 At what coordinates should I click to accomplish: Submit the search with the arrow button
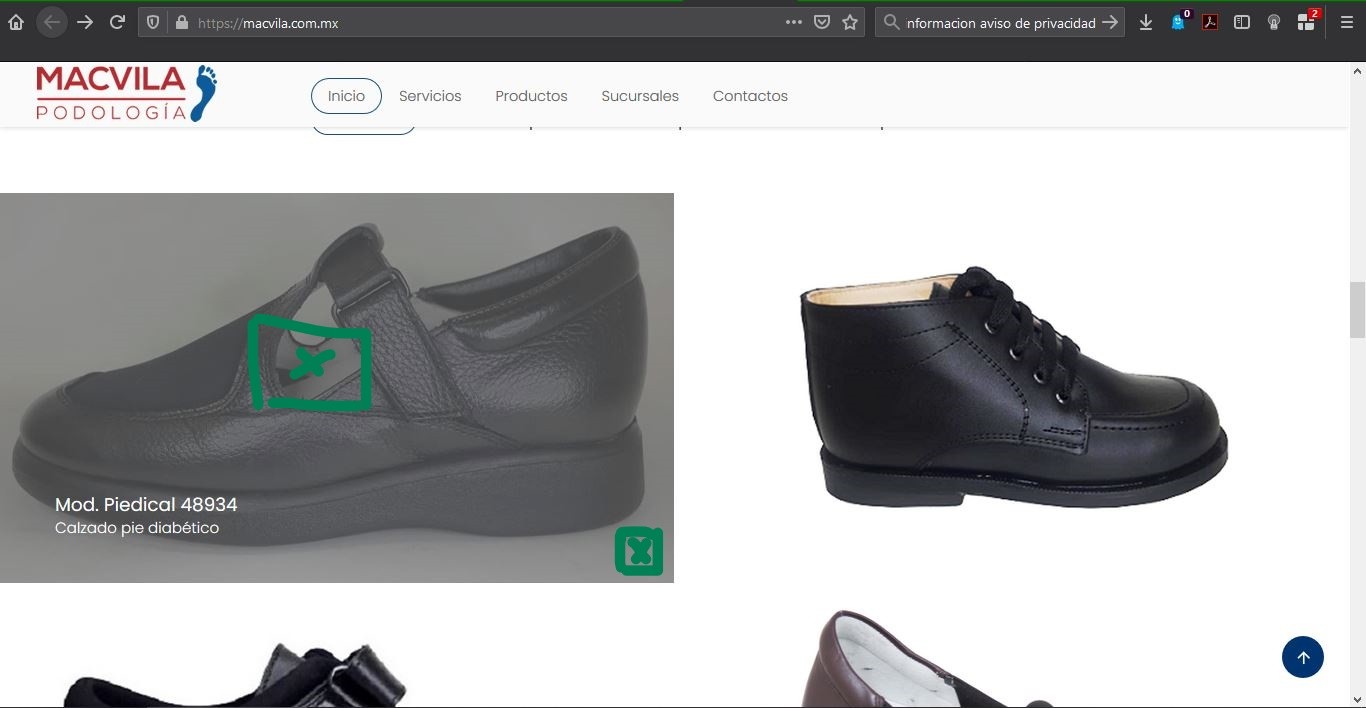[x=1110, y=22]
